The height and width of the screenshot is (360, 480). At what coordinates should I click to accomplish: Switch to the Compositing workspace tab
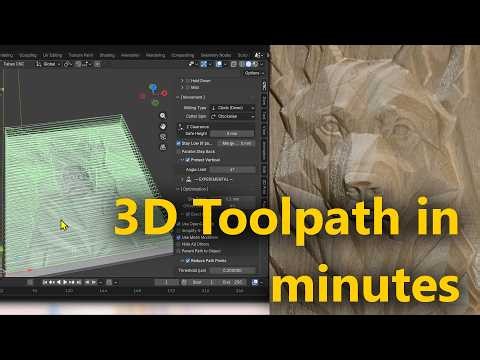(x=183, y=55)
